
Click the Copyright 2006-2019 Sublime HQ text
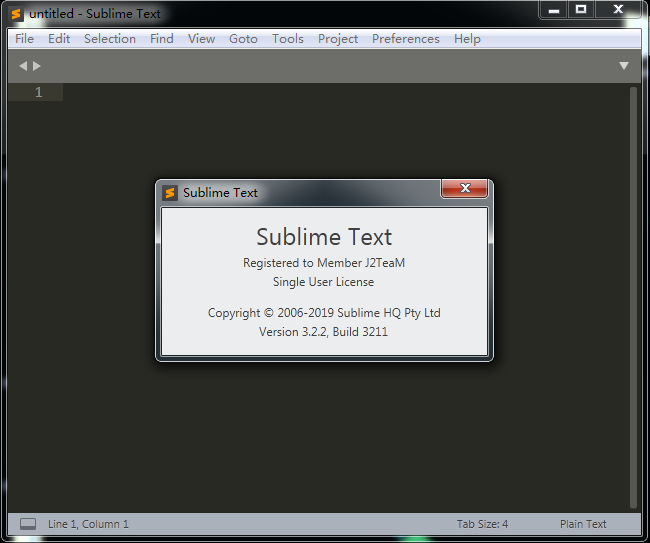324,313
